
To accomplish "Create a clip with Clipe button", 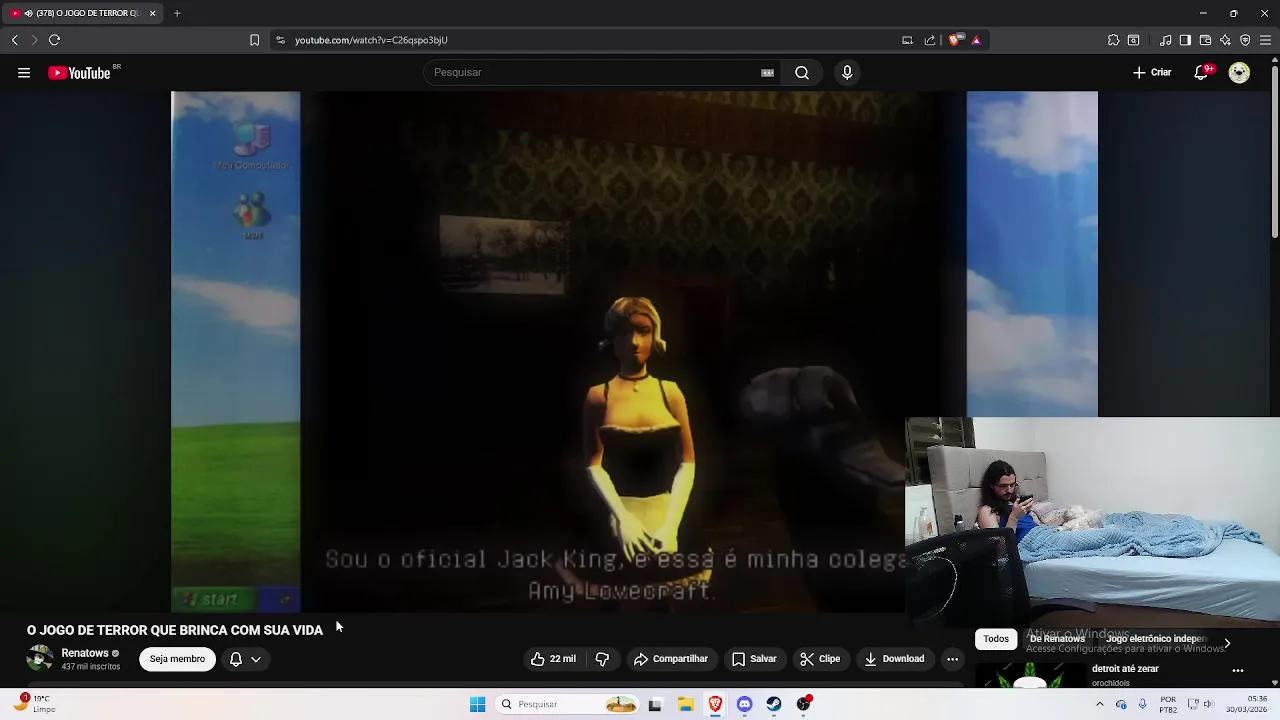I will (820, 659).
